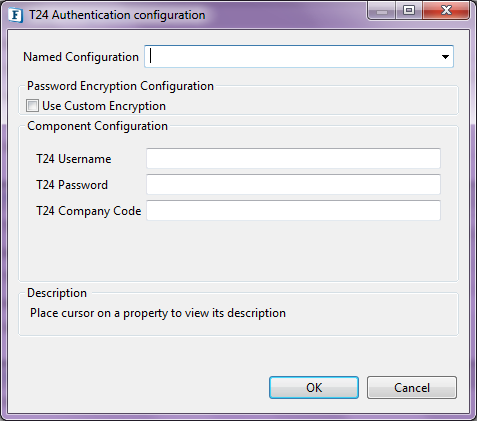Minimize the T24 Authentication configuration window
This screenshot has width=477, height=421.
382,11
